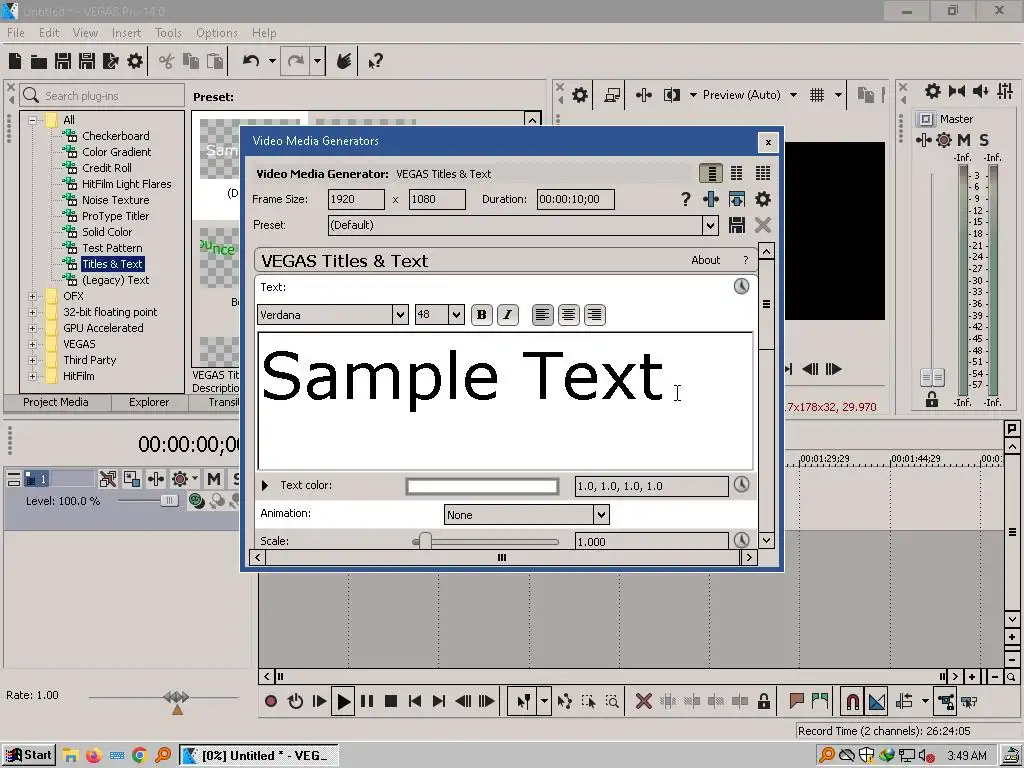The image size is (1024, 768).
Task: Switch to the Explorer tab
Action: click(x=149, y=402)
